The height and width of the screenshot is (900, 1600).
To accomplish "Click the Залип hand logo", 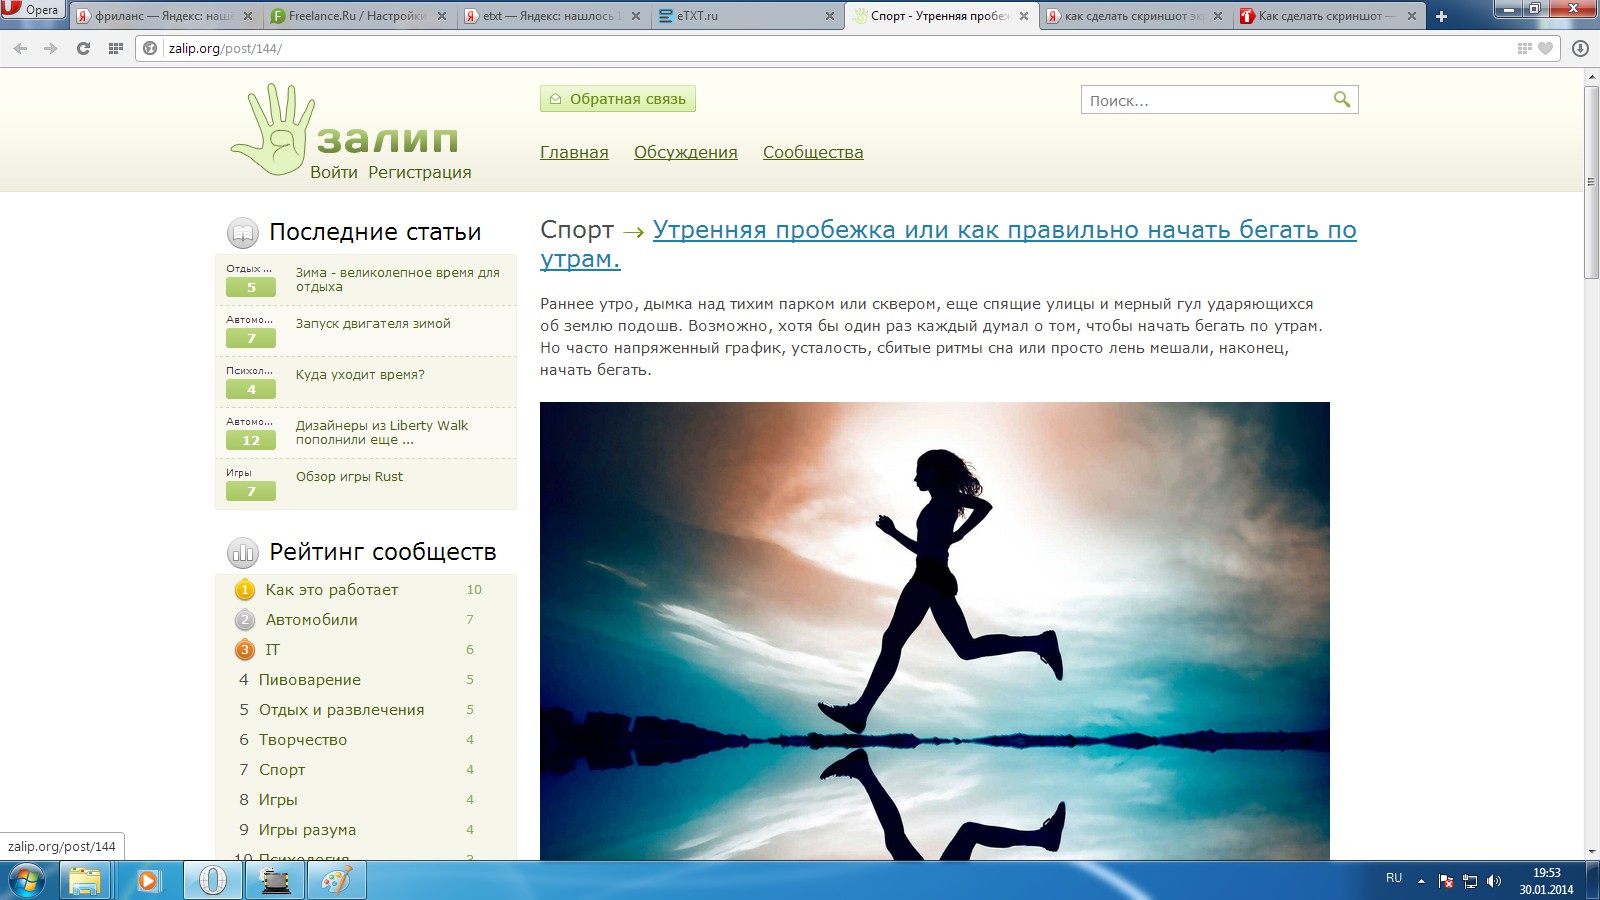I will (273, 130).
